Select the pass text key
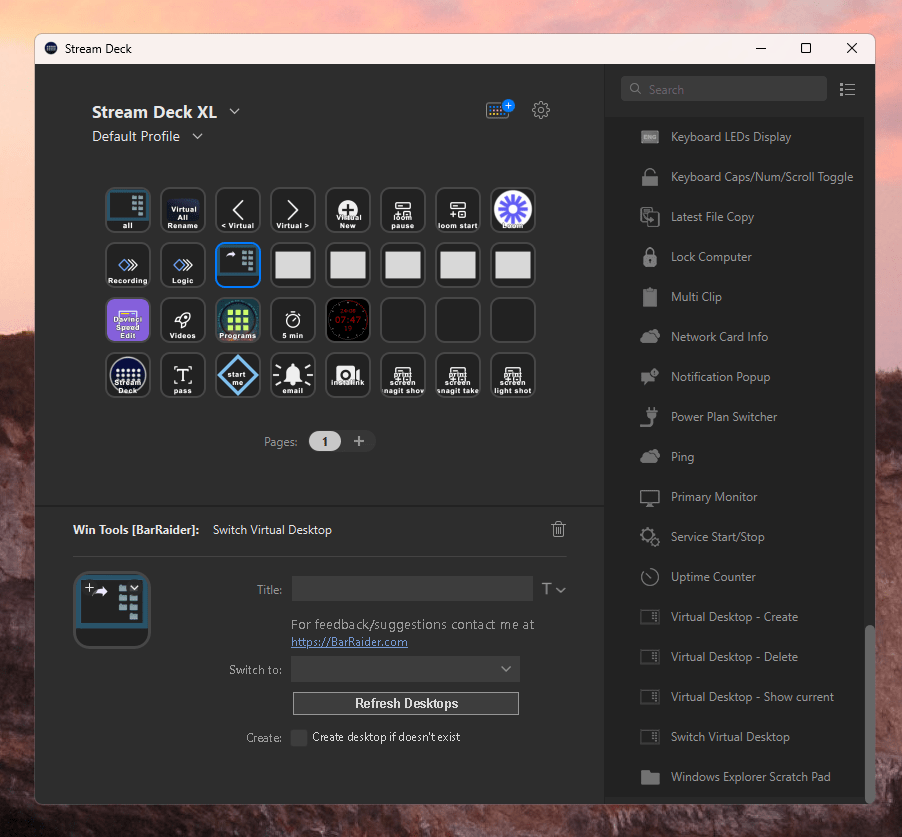This screenshot has width=902, height=837. point(183,375)
